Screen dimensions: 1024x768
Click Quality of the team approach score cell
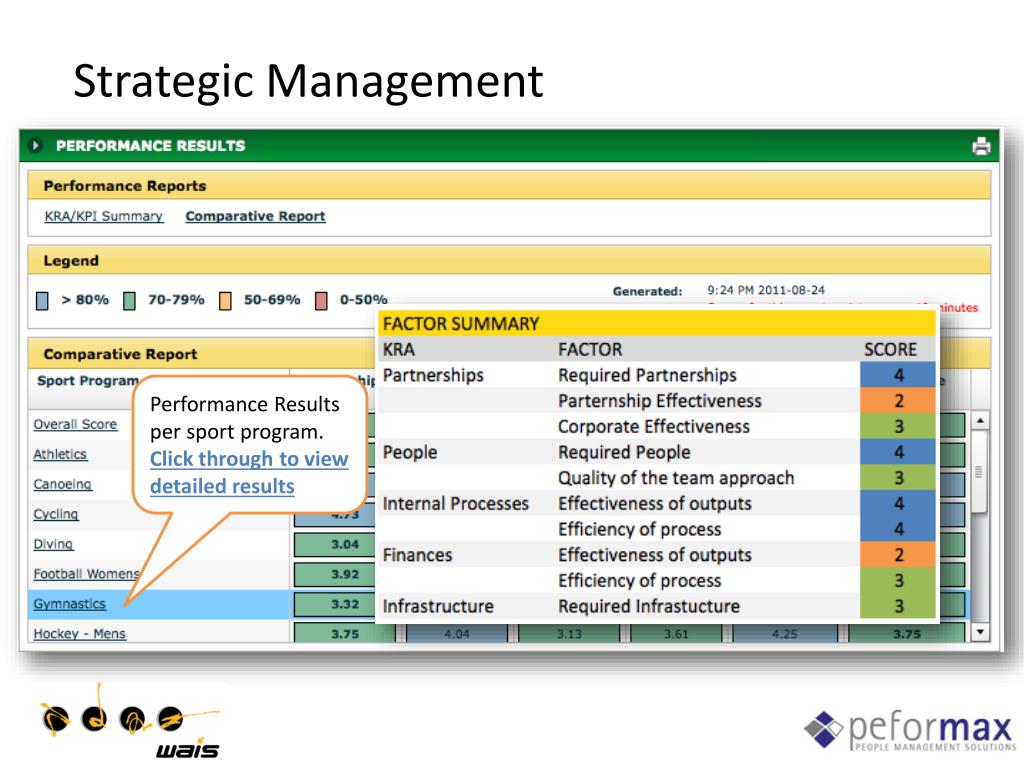point(898,478)
